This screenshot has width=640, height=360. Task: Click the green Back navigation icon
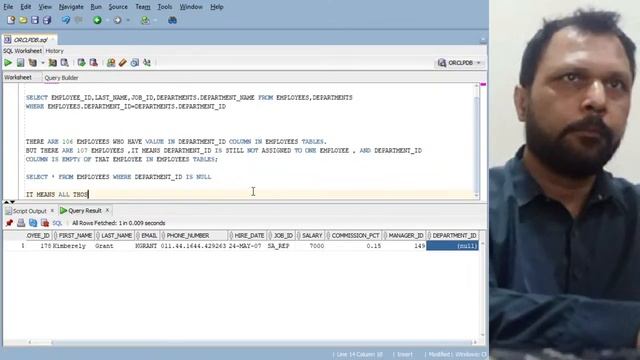[97, 20]
